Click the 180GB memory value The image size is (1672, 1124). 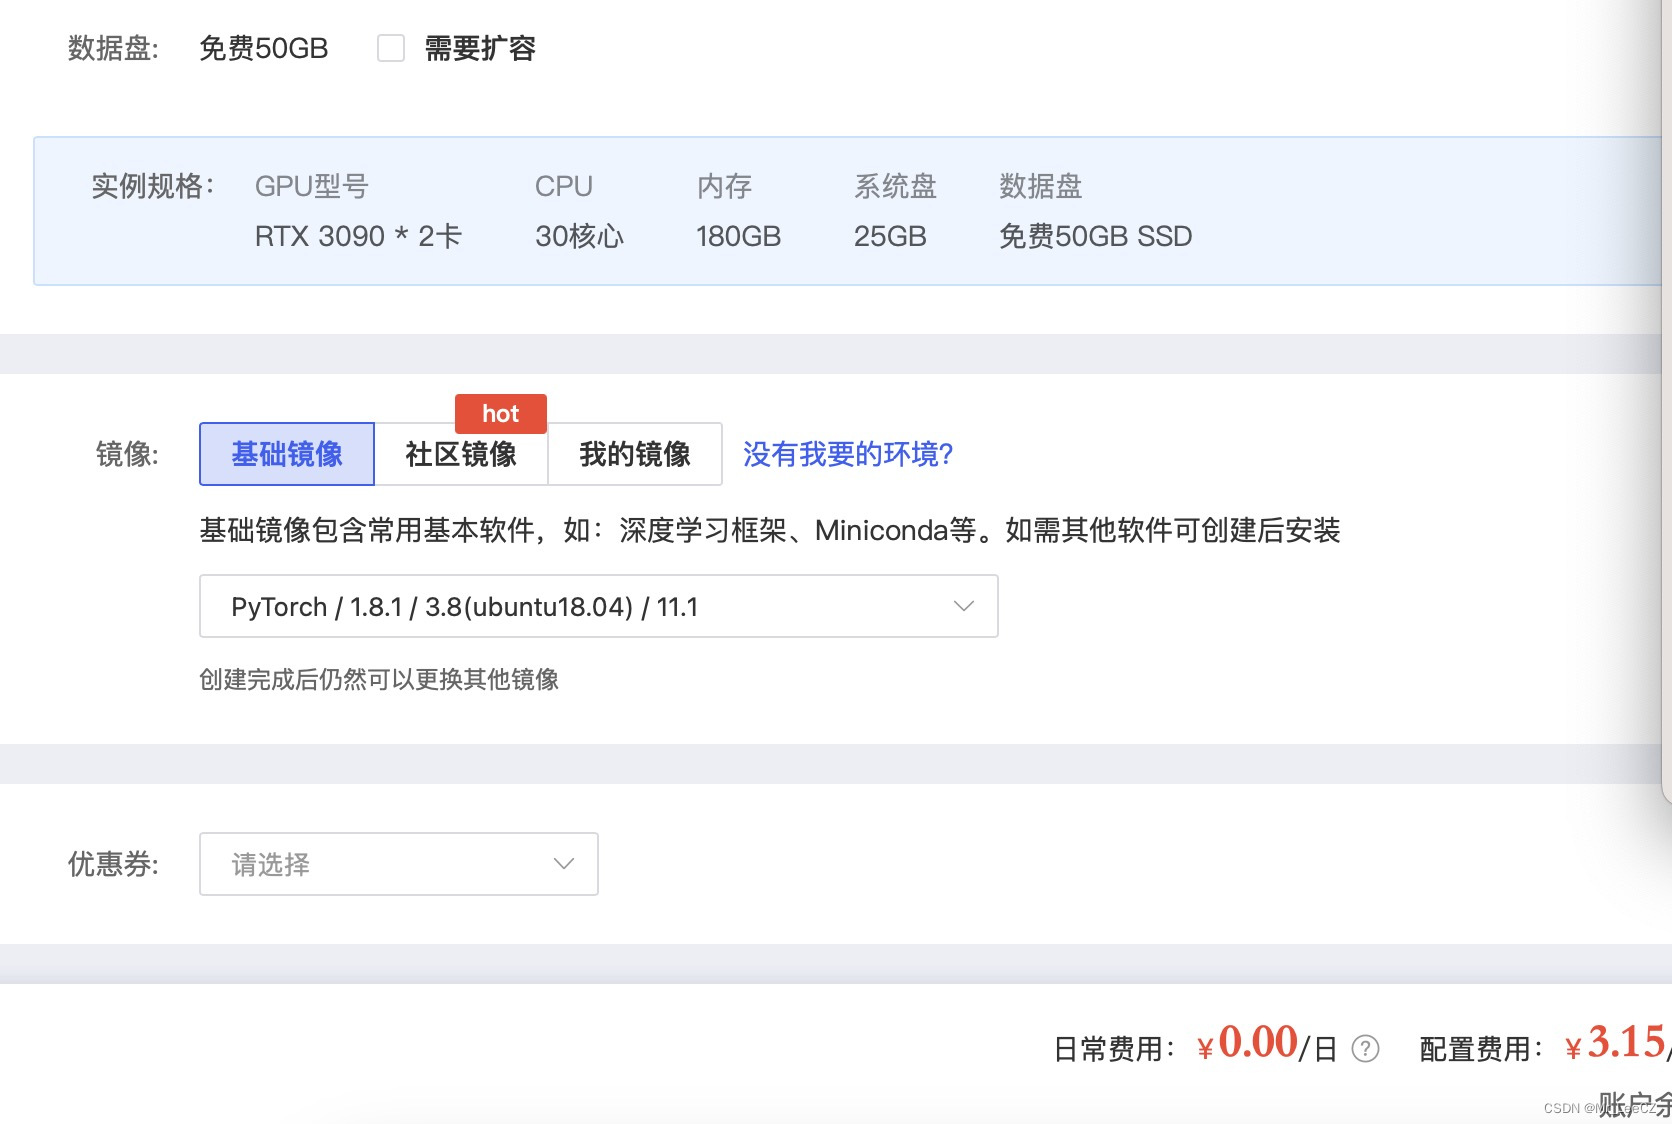coord(738,236)
